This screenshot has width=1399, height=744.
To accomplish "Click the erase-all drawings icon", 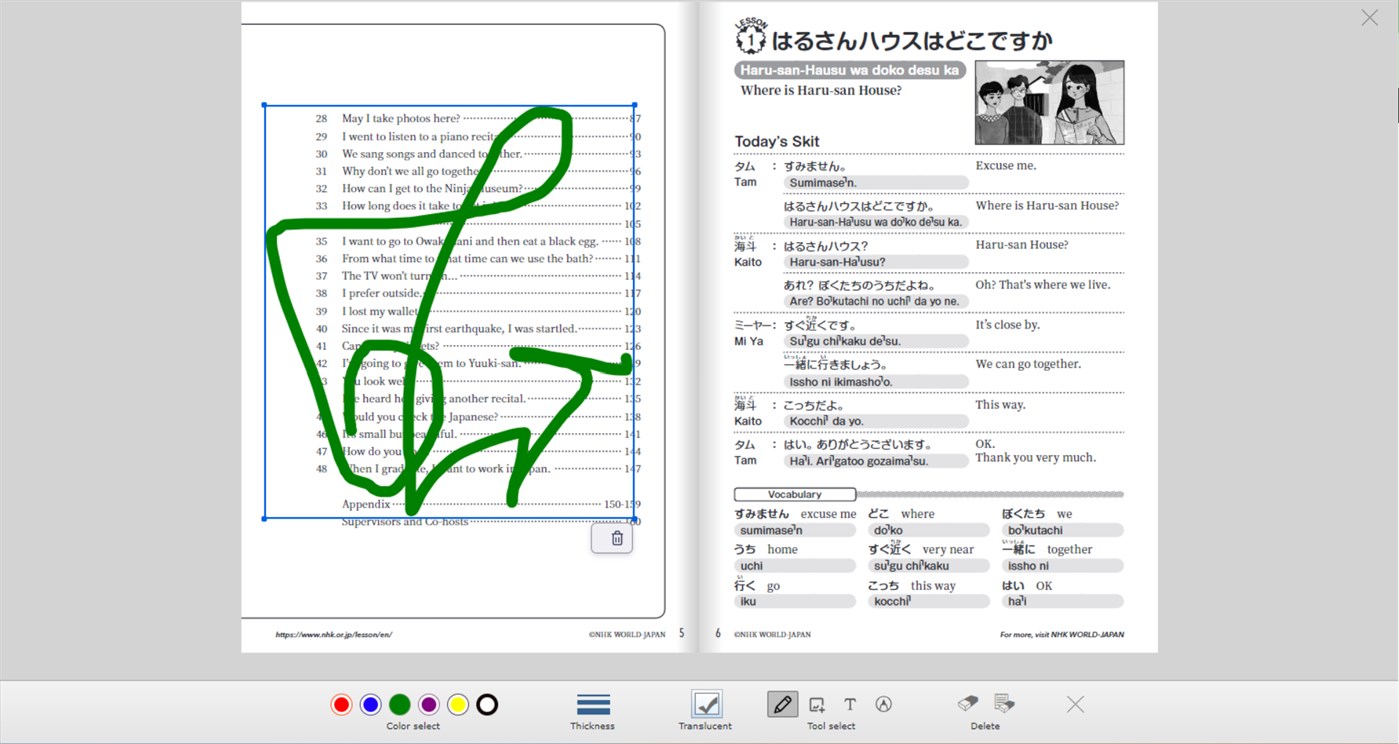I will pos(1005,704).
